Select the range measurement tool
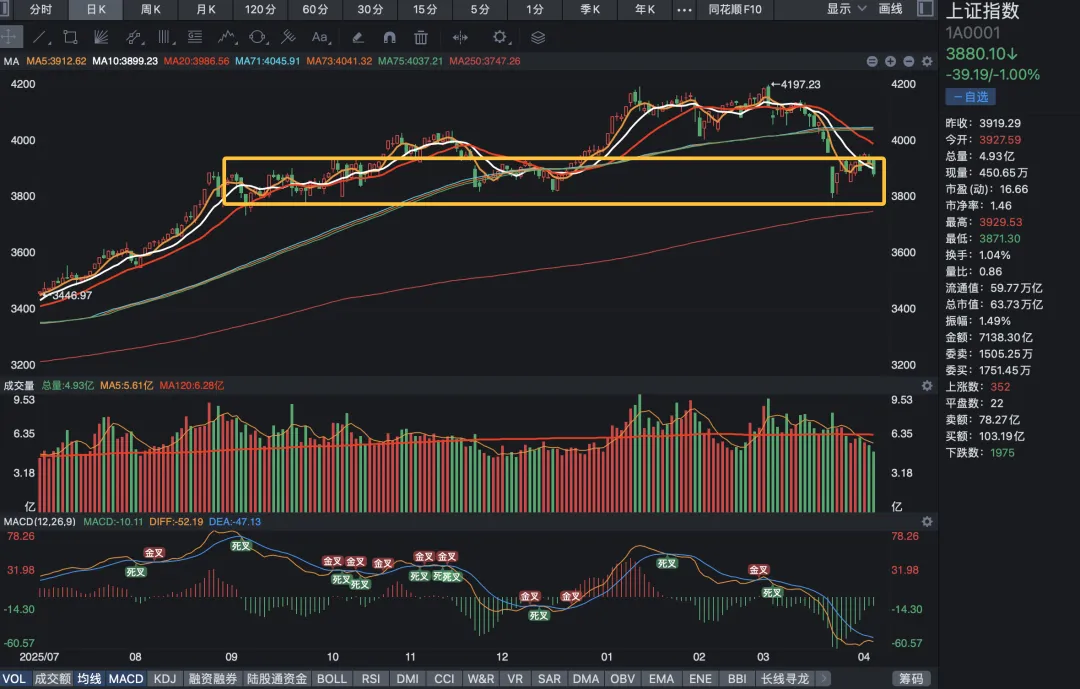1080x689 pixels. click(x=460, y=37)
